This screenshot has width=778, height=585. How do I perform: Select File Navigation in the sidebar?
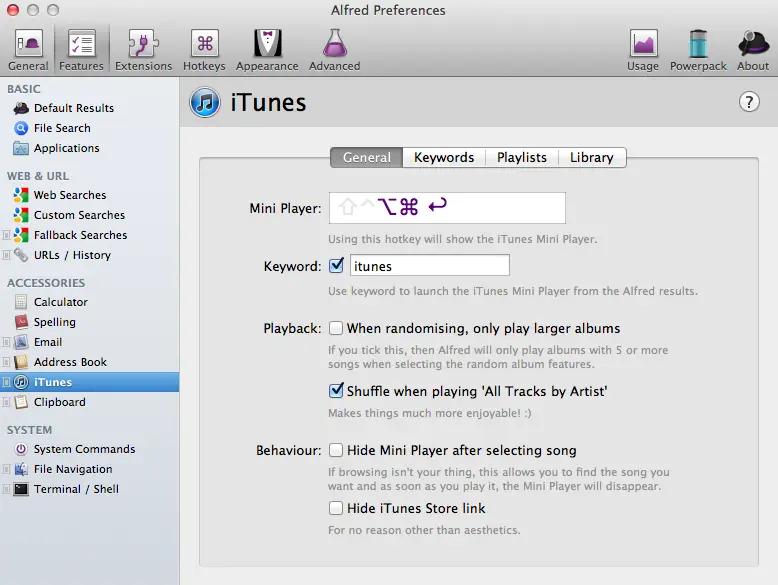89,469
